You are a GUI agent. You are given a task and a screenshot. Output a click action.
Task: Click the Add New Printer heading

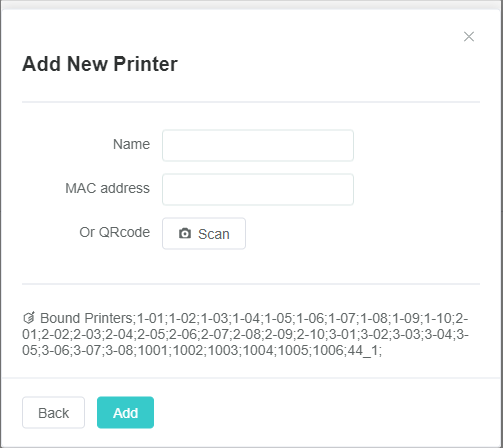click(100, 64)
